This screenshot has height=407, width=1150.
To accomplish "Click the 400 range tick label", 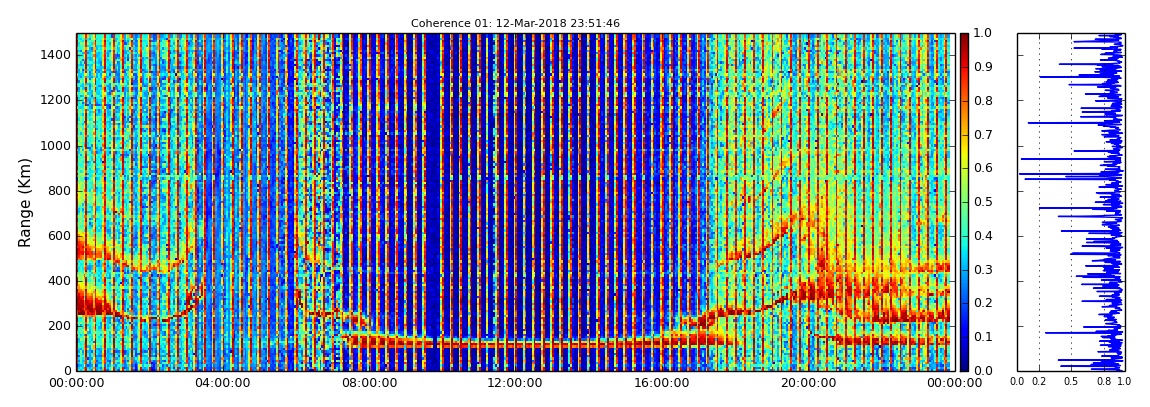I will (61, 281).
